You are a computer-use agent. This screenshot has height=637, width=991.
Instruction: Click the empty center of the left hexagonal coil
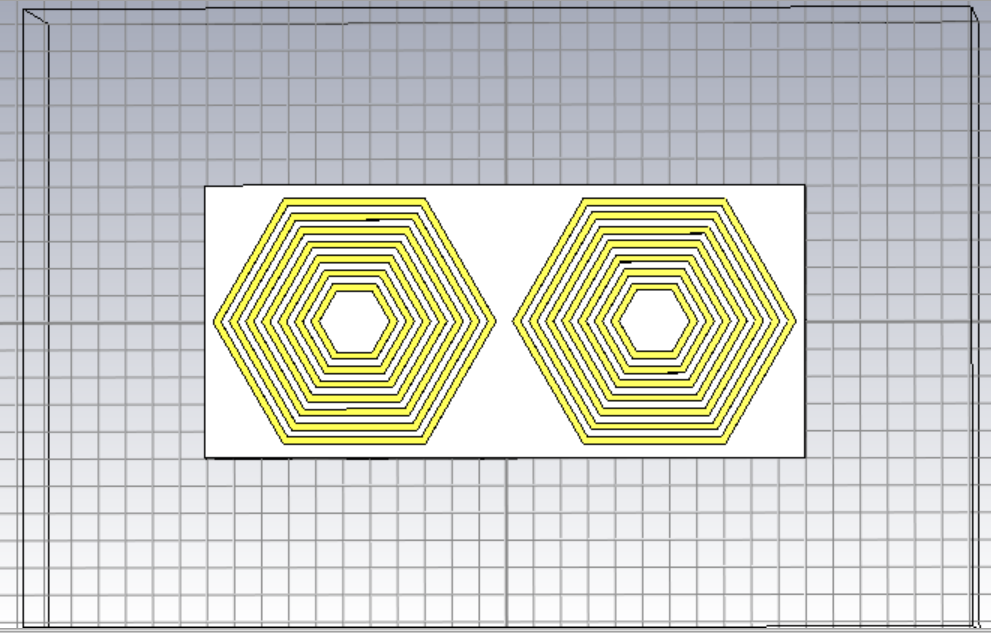pyautogui.click(x=354, y=321)
